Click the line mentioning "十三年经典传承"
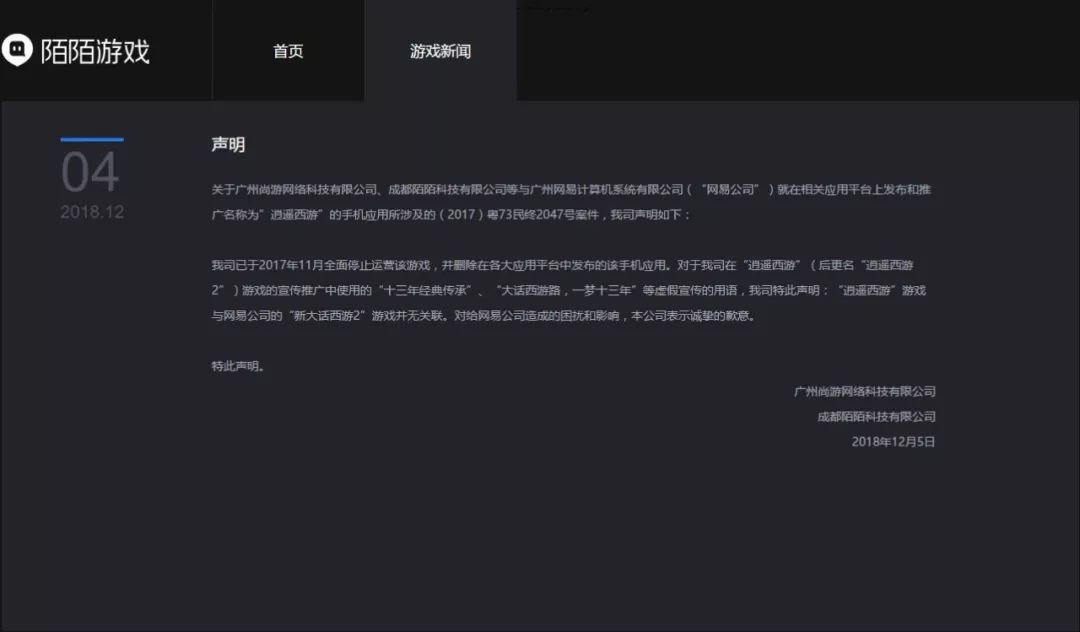Screen dimensions: 1080x632 [568, 291]
